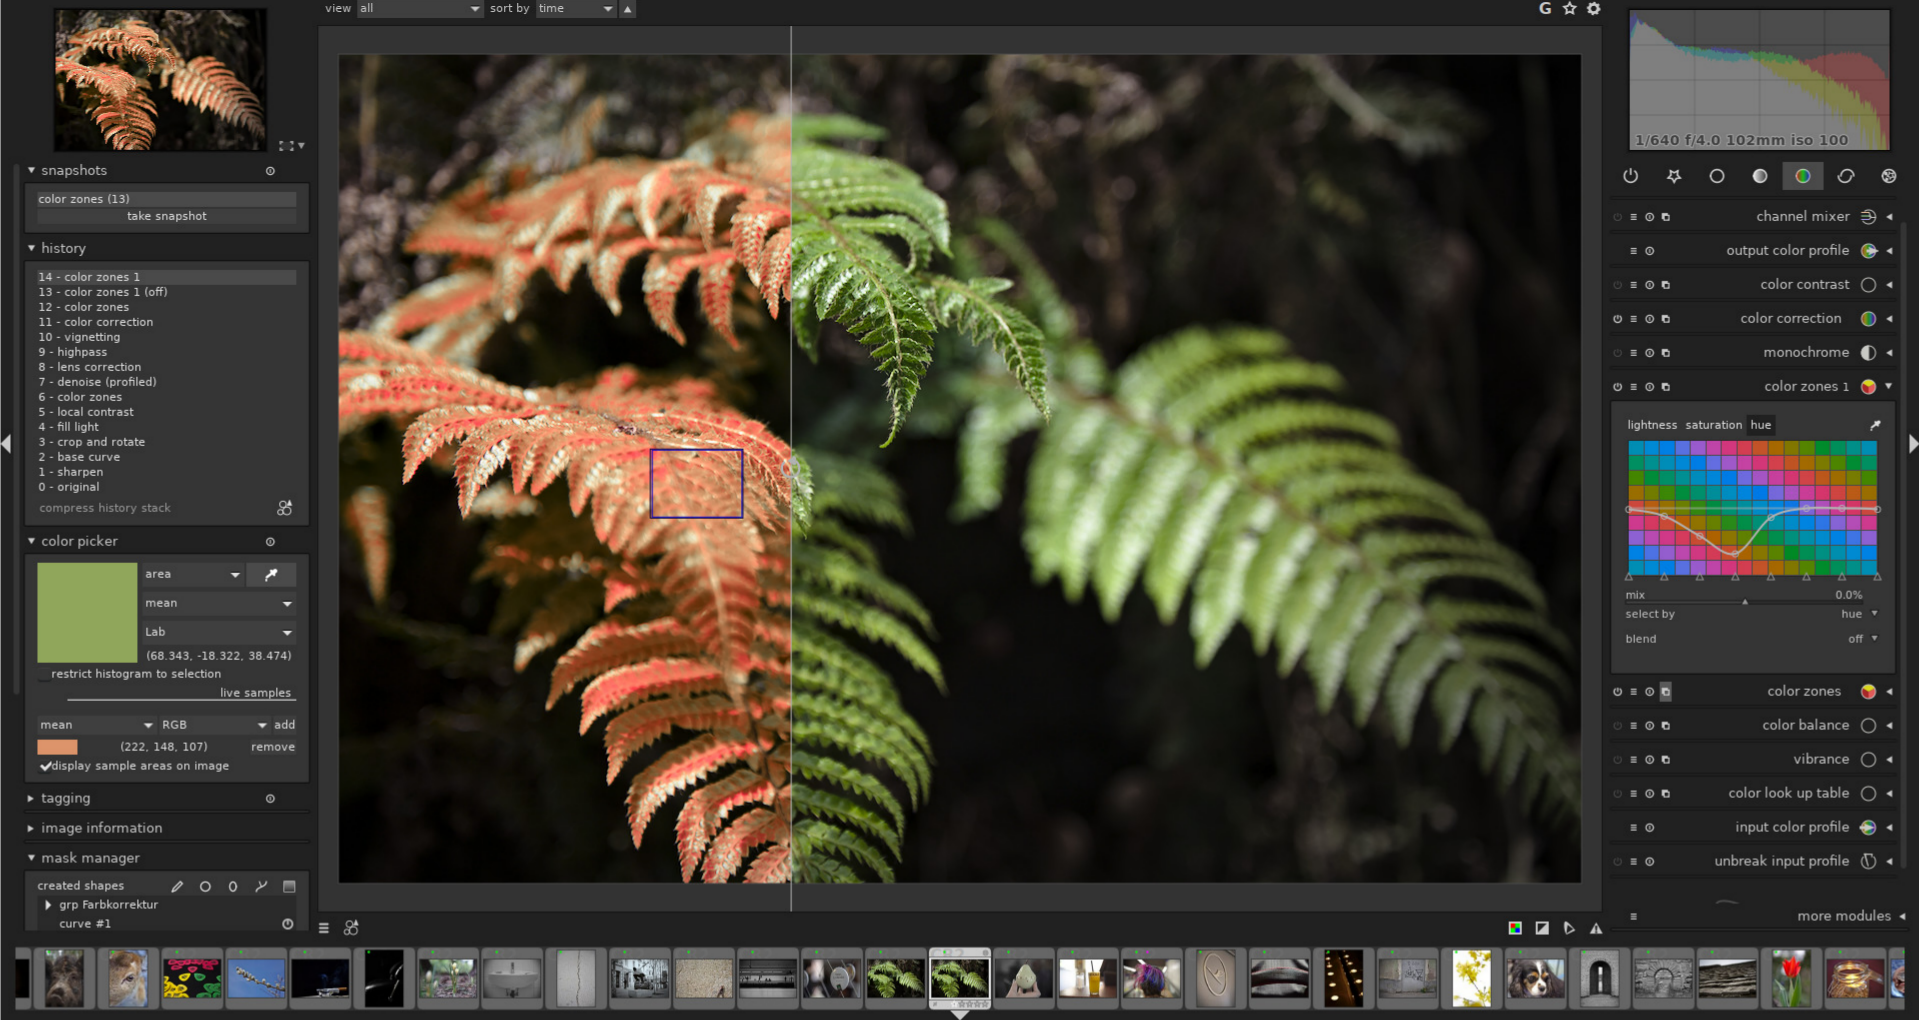1920x1021 pixels.
Task: Click the compress history stack icon
Action: point(284,508)
